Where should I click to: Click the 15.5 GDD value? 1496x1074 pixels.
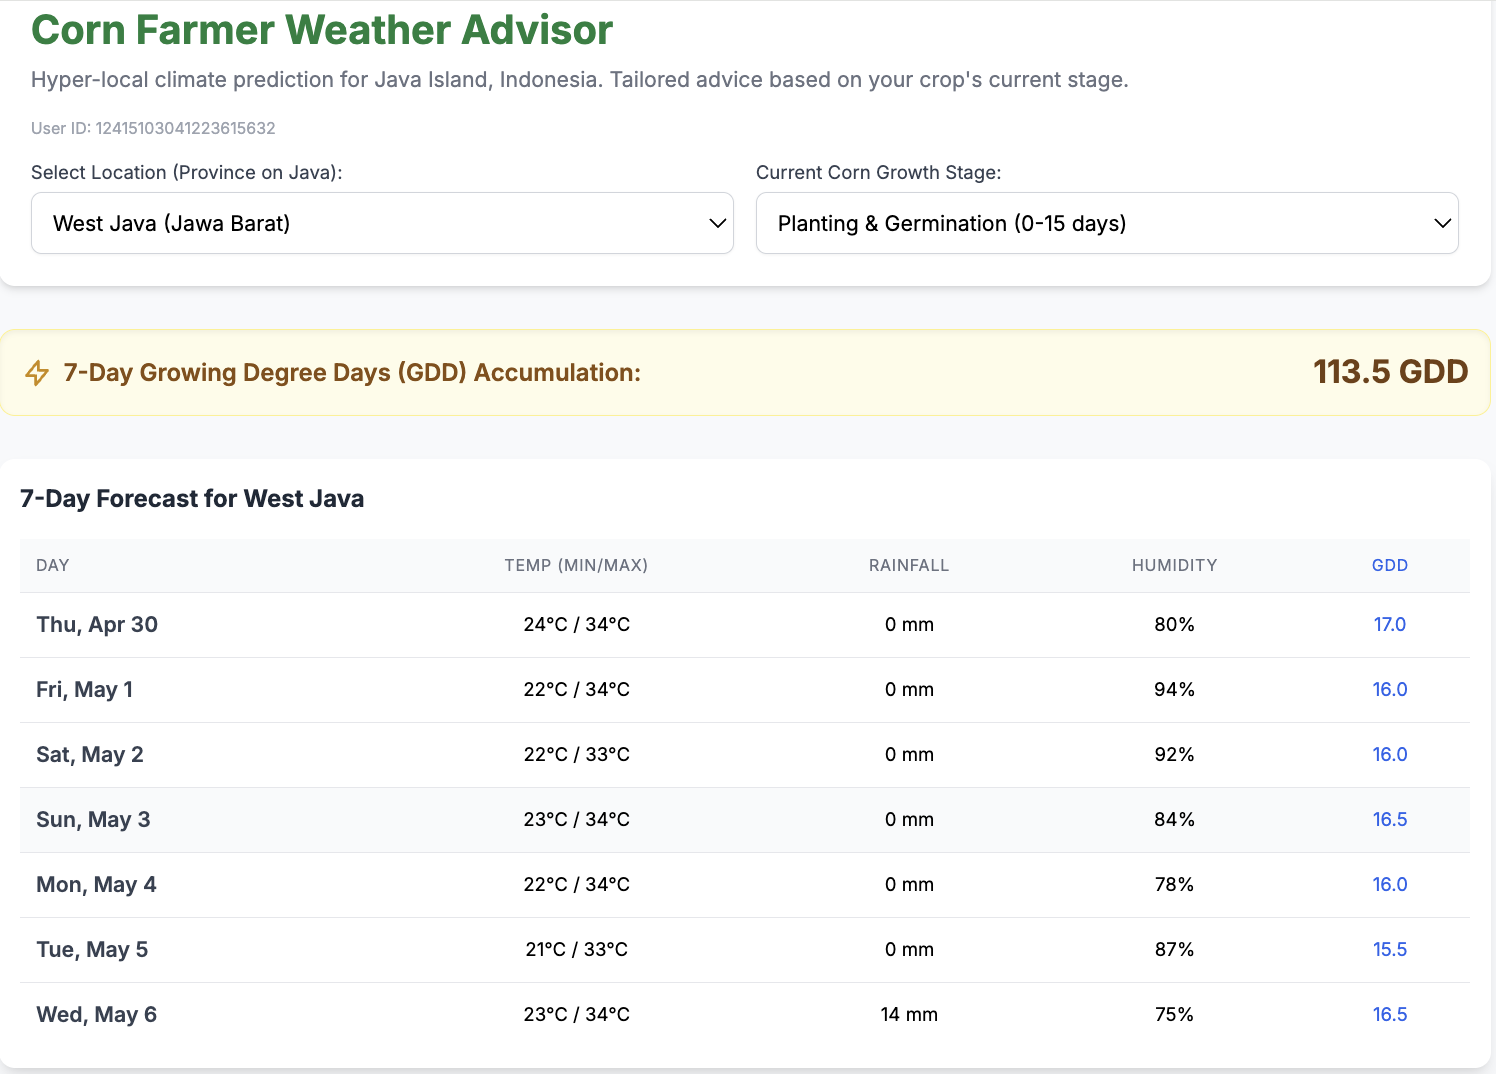tap(1390, 950)
